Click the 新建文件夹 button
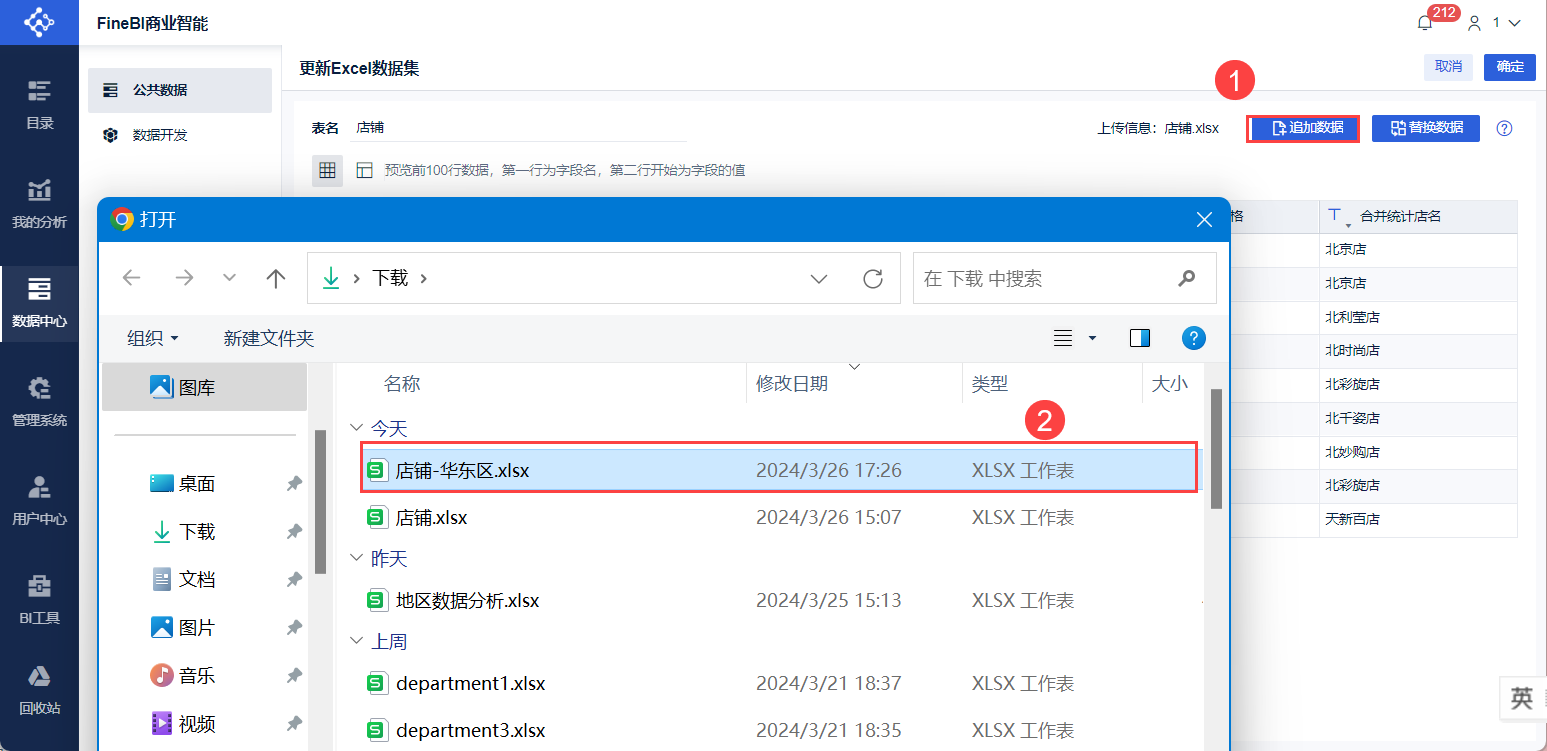The height and width of the screenshot is (751, 1547). tap(269, 339)
